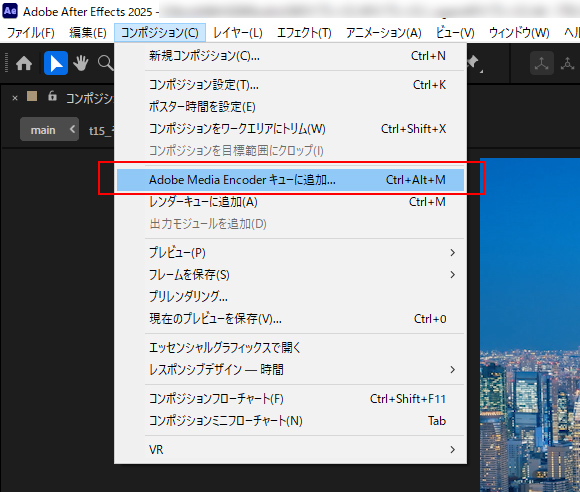Choose プリレンダリング... menu item
The height and width of the screenshot is (492, 580).
point(290,297)
